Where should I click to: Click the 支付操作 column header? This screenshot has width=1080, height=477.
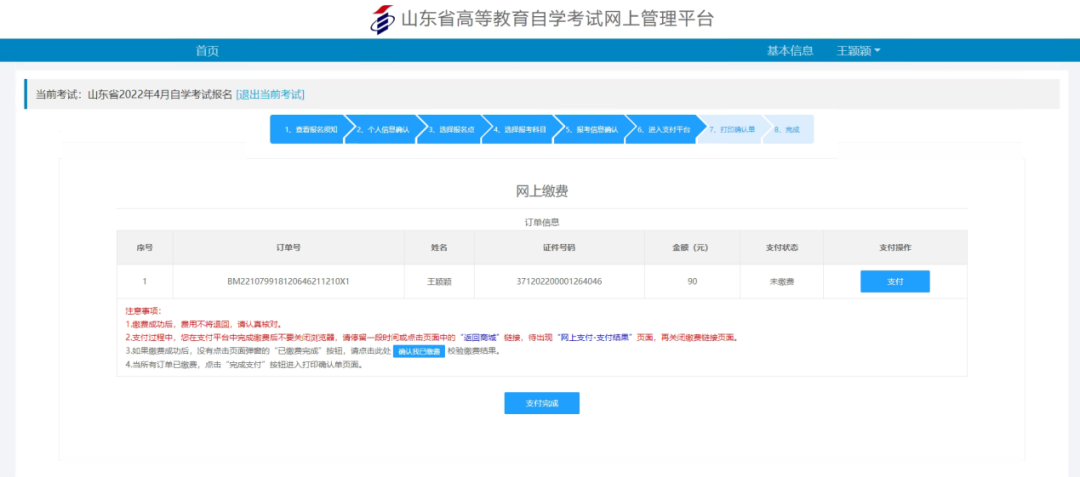(895, 248)
